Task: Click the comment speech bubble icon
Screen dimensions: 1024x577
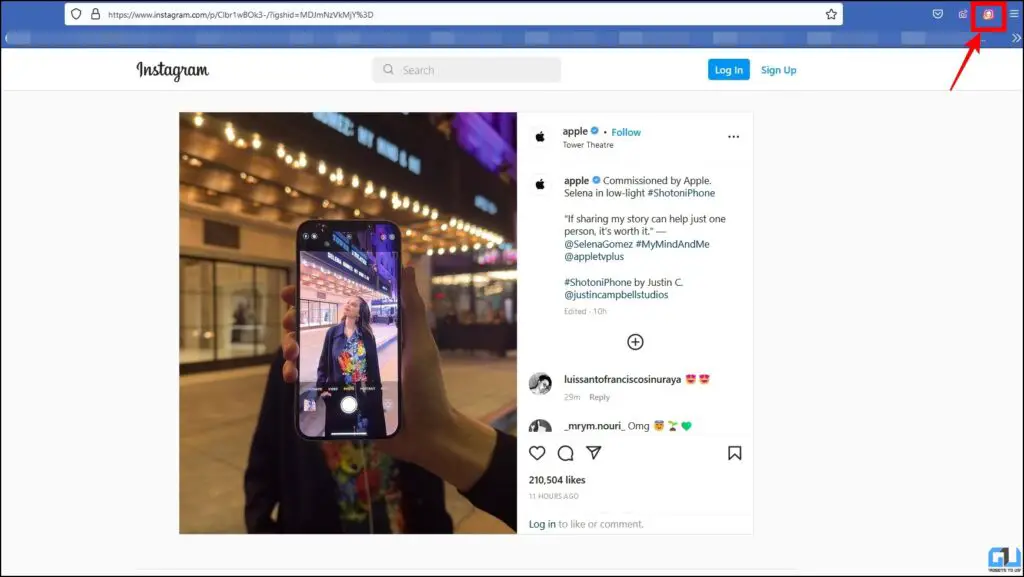Action: tap(566, 453)
